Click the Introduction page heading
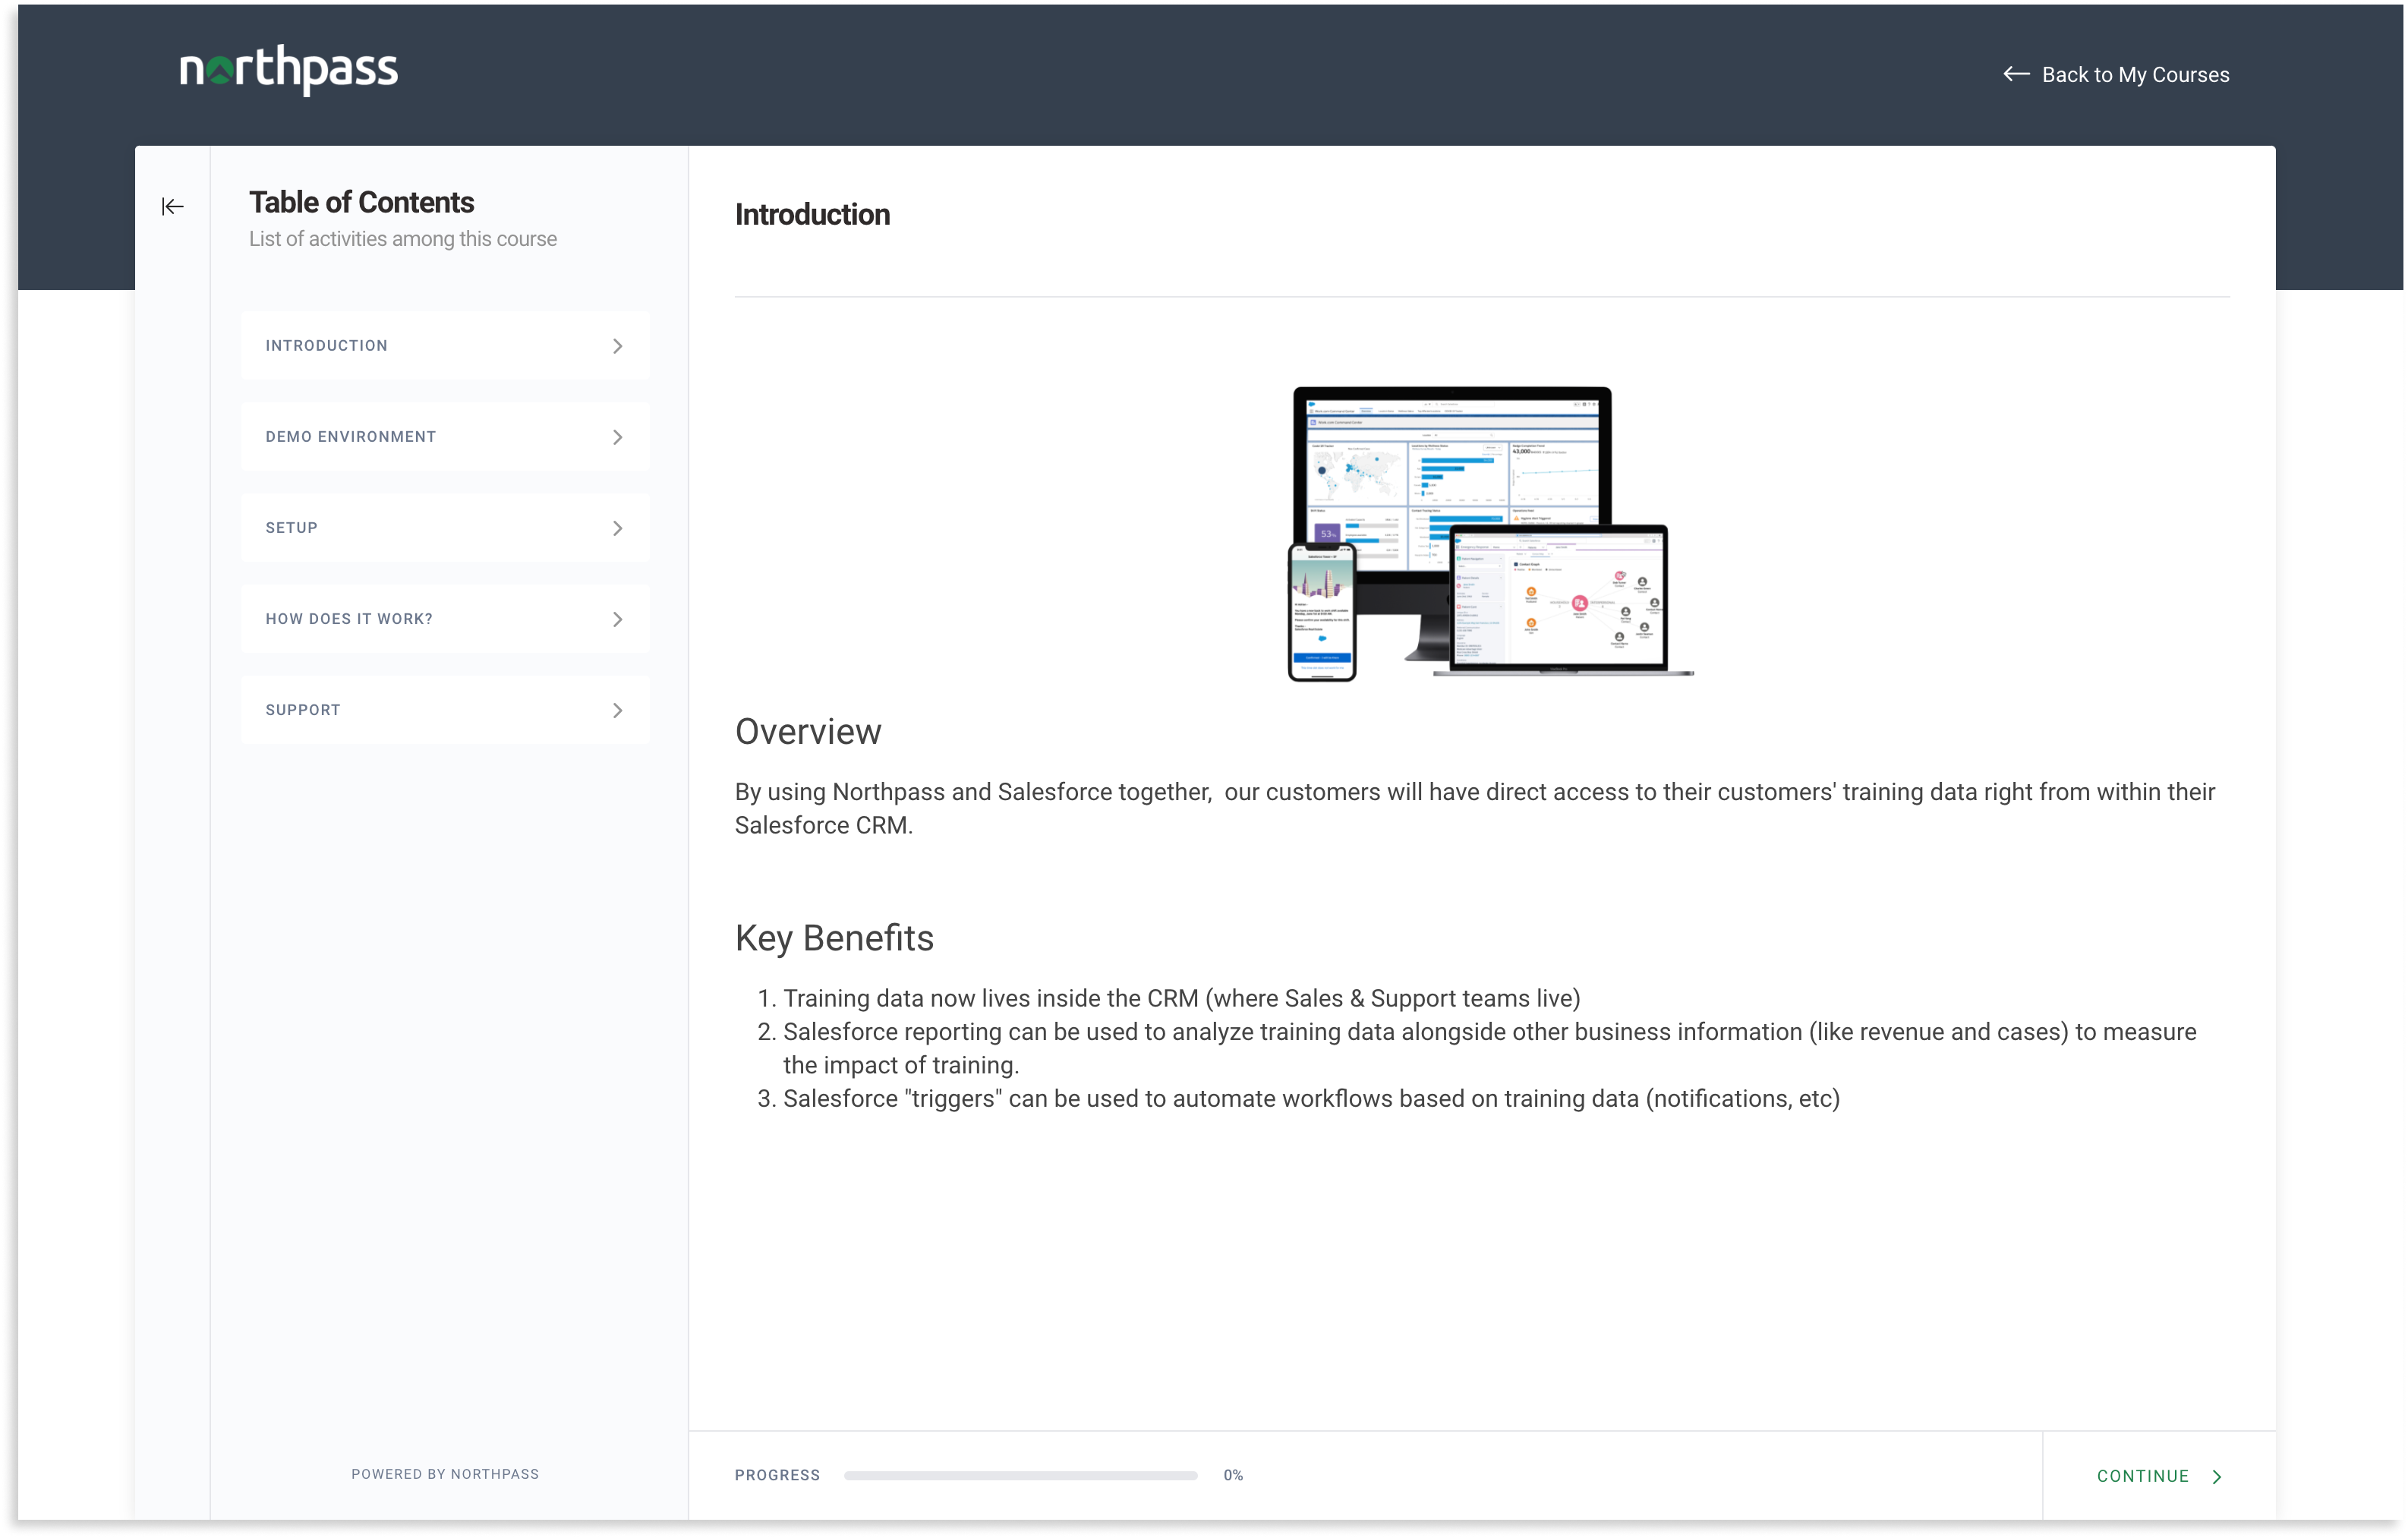Viewport: 2408px width, 1538px height. point(812,215)
